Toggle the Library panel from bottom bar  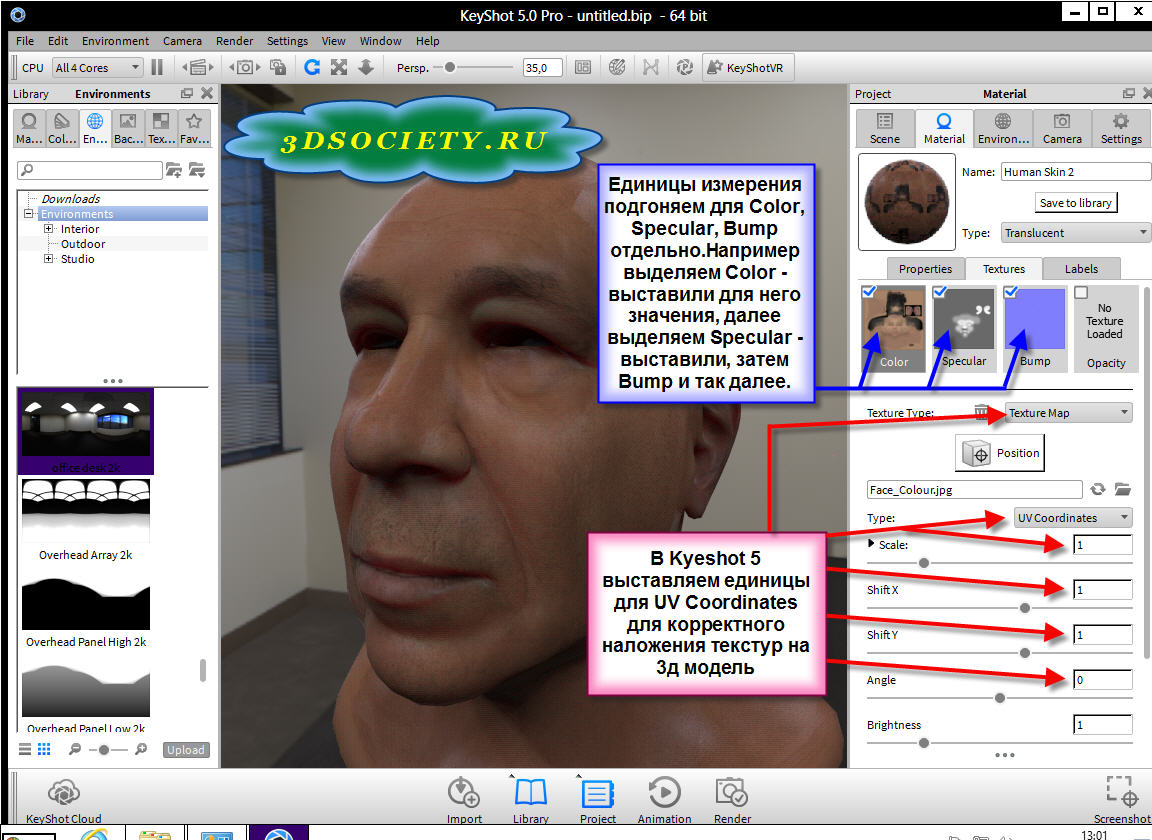point(530,800)
